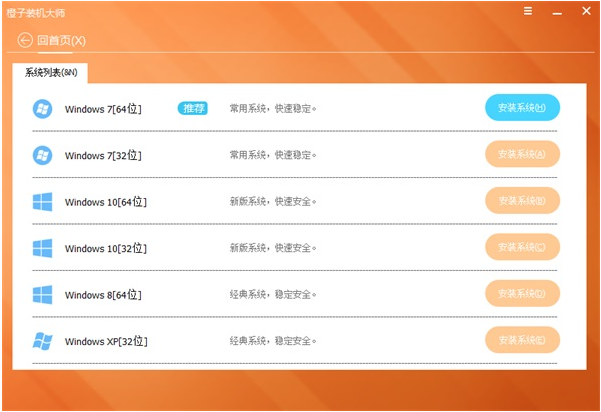
Task: Click the Windows 10 32-bit logo icon
Action: tap(42, 248)
